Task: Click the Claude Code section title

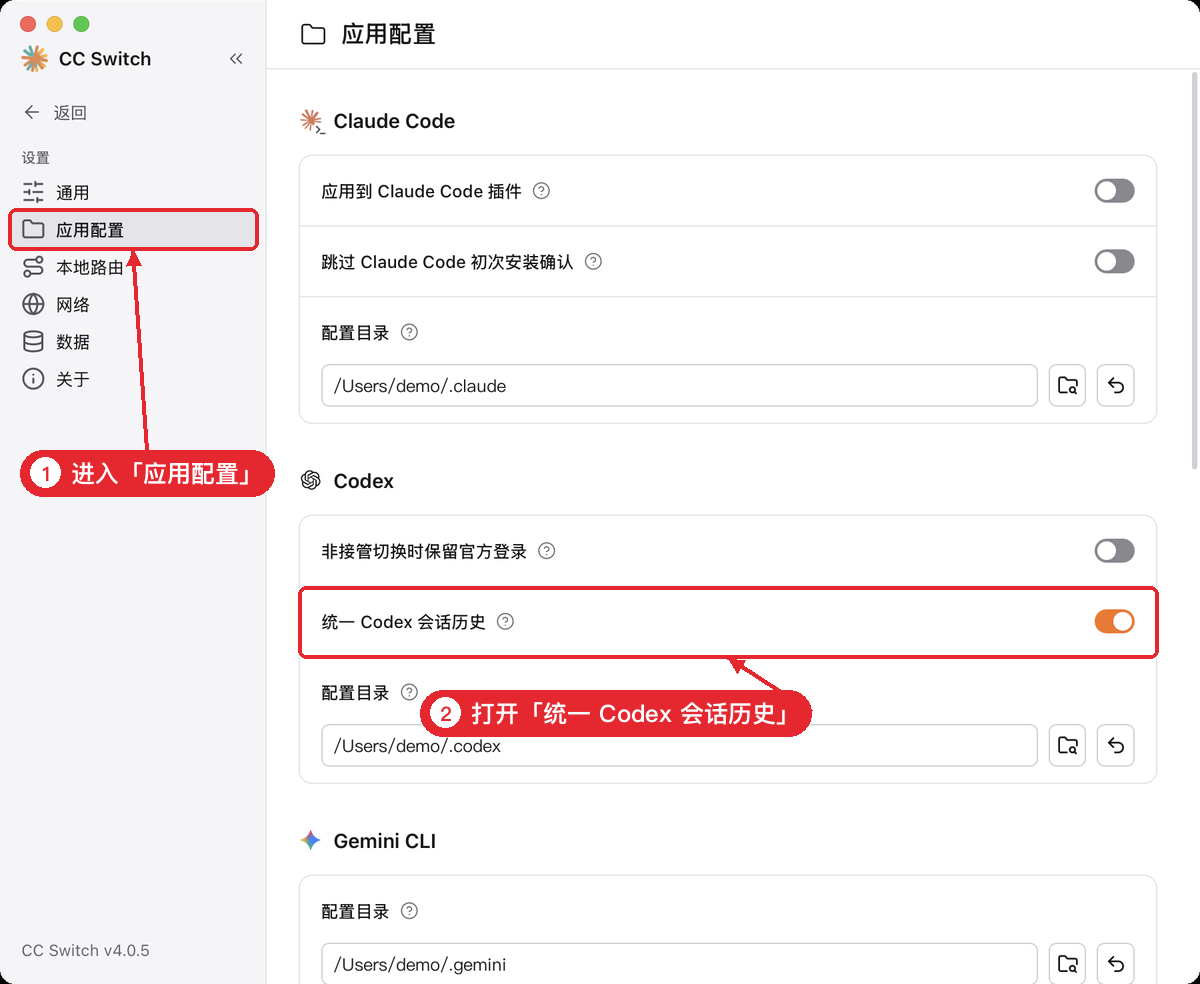Action: (394, 122)
